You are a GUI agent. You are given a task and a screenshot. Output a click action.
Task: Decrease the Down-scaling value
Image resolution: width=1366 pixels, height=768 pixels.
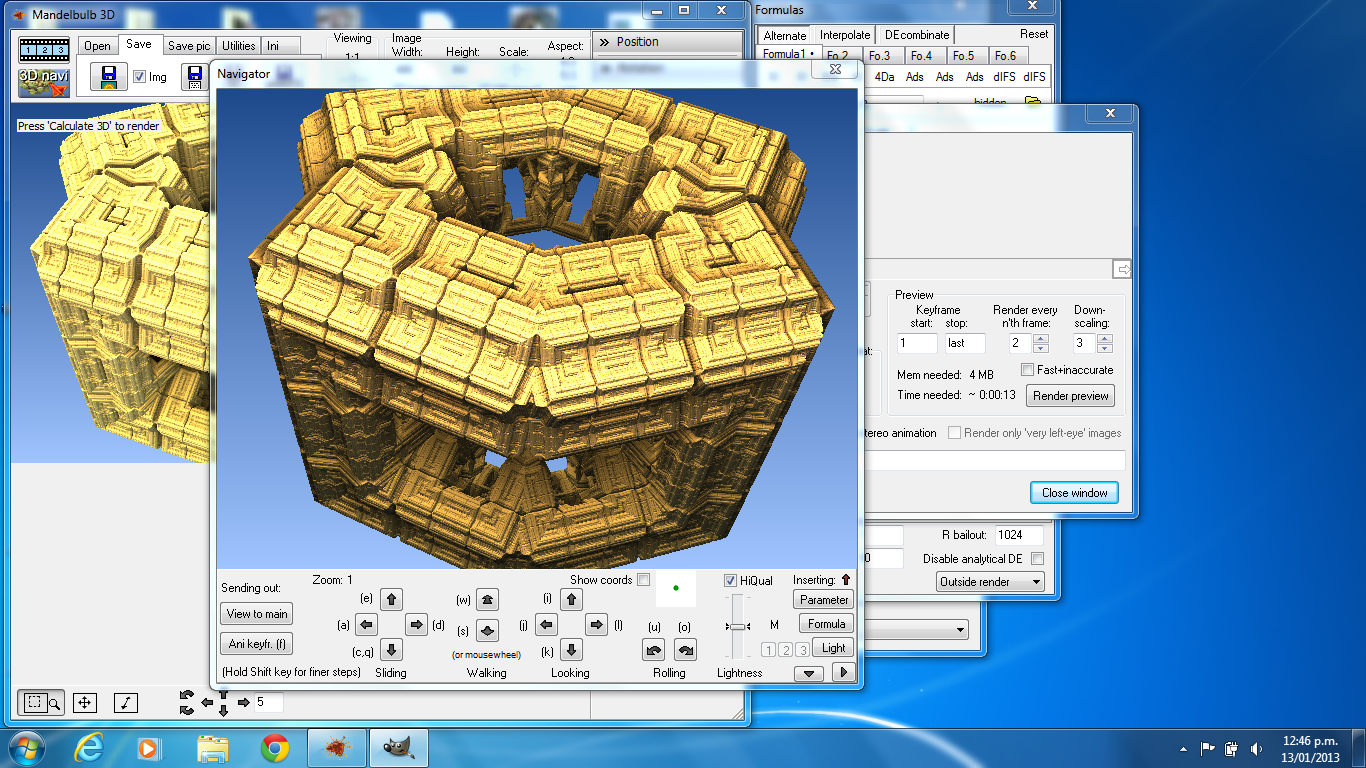pos(1105,348)
